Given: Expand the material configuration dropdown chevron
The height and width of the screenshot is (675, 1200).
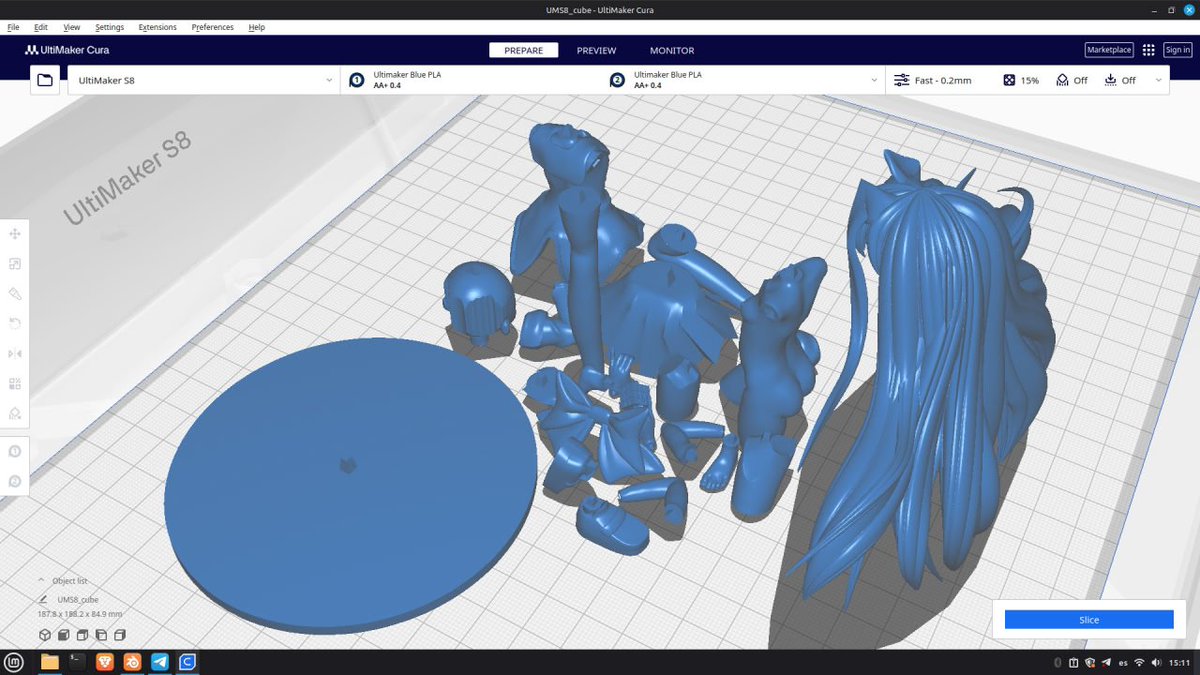Looking at the screenshot, I should (x=874, y=80).
